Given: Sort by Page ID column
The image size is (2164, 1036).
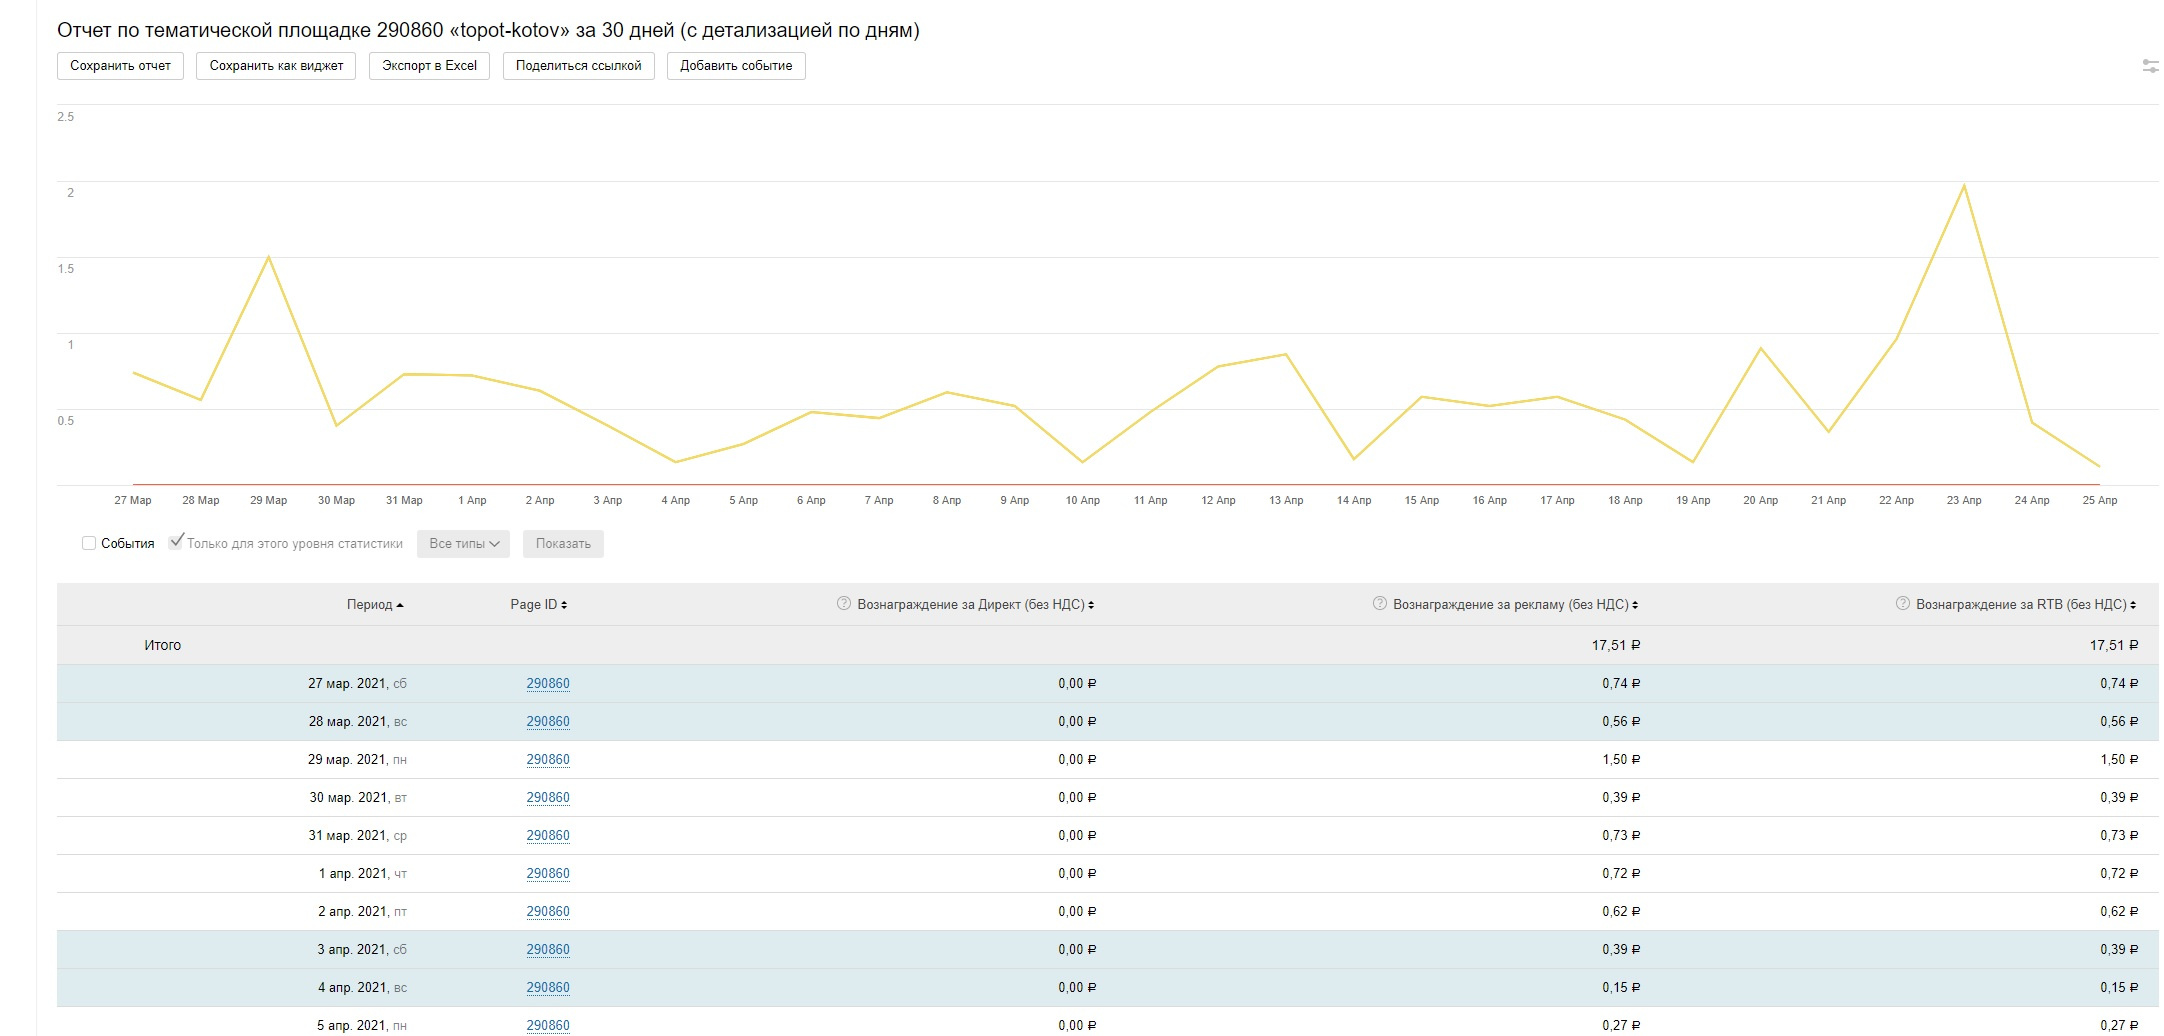Looking at the screenshot, I should pos(538,605).
